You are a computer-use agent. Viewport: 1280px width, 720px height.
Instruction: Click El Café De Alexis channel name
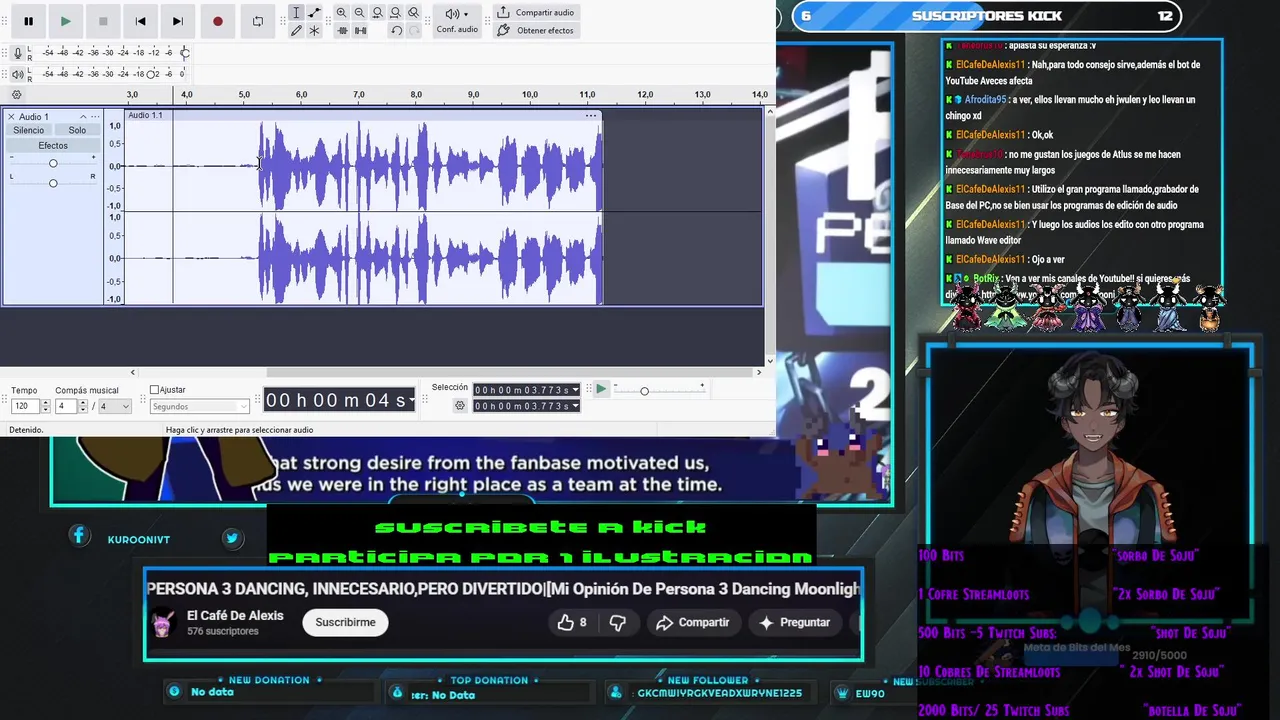tap(235, 616)
